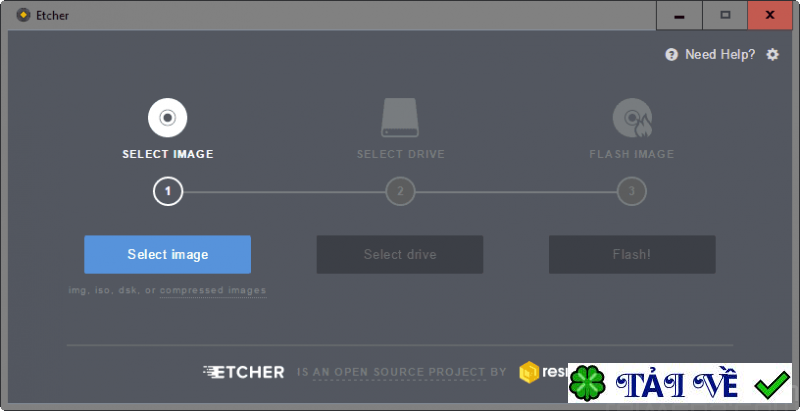This screenshot has width=800, height=411.
Task: Click the resin.io cube logo
Action: tap(529, 372)
